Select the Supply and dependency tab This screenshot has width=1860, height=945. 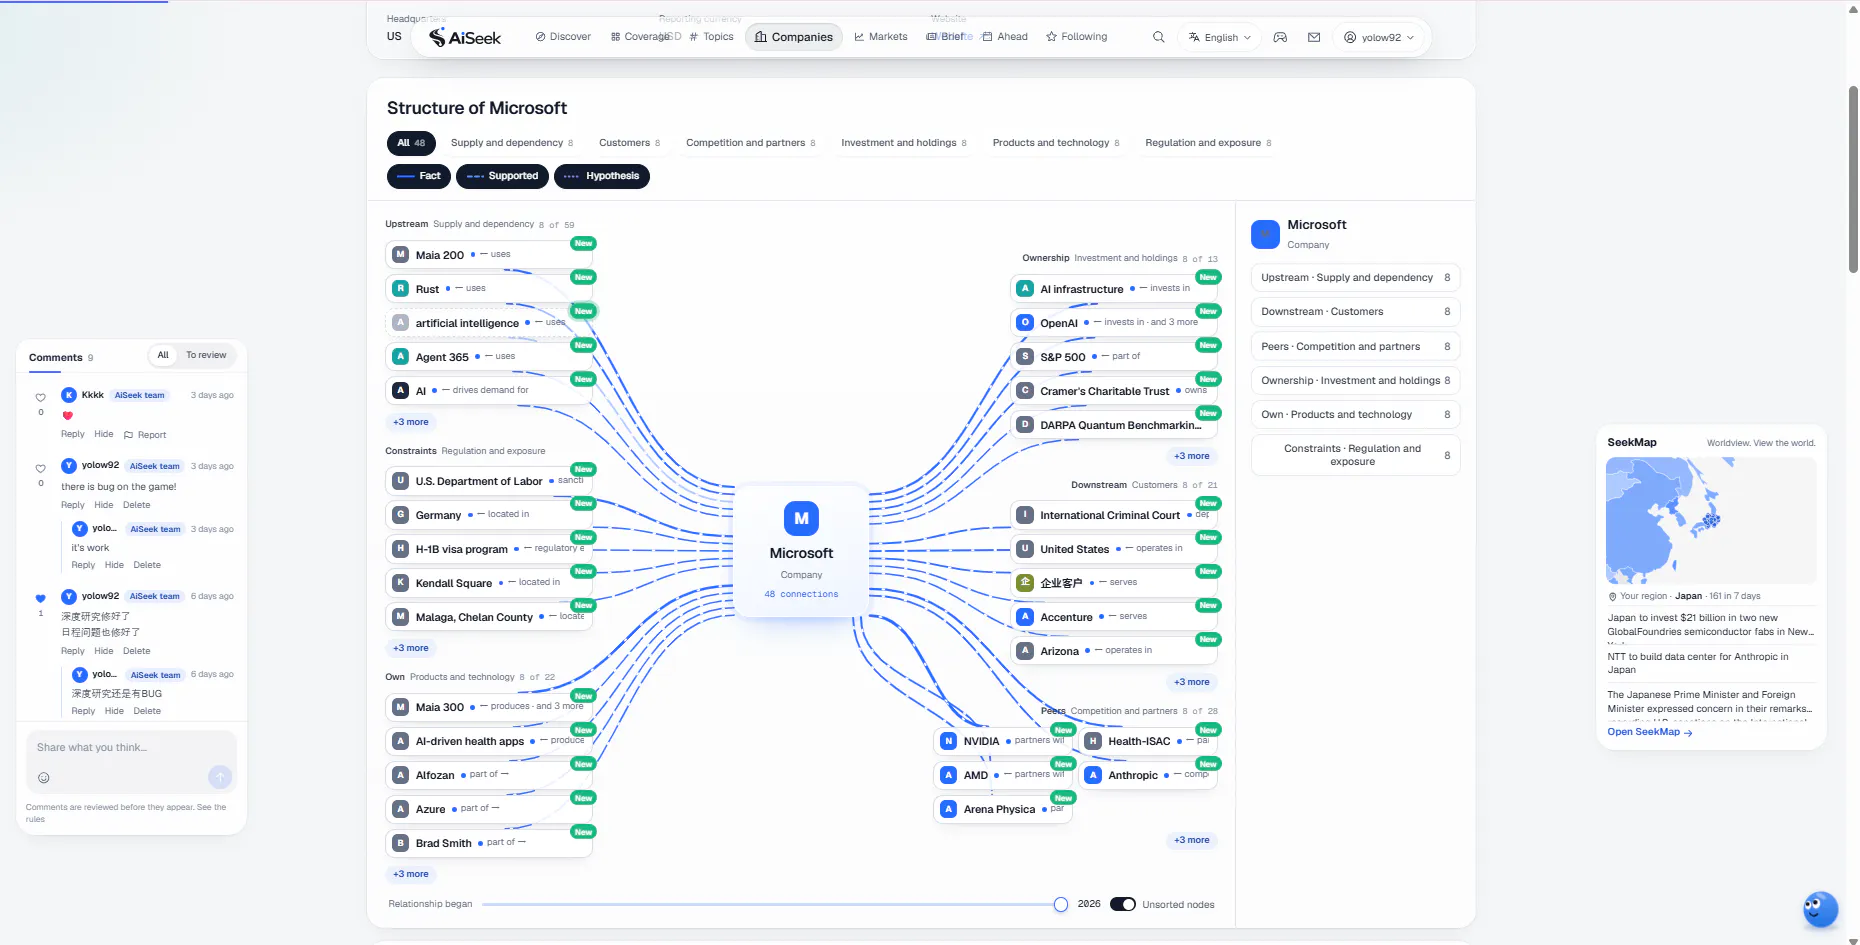click(512, 143)
